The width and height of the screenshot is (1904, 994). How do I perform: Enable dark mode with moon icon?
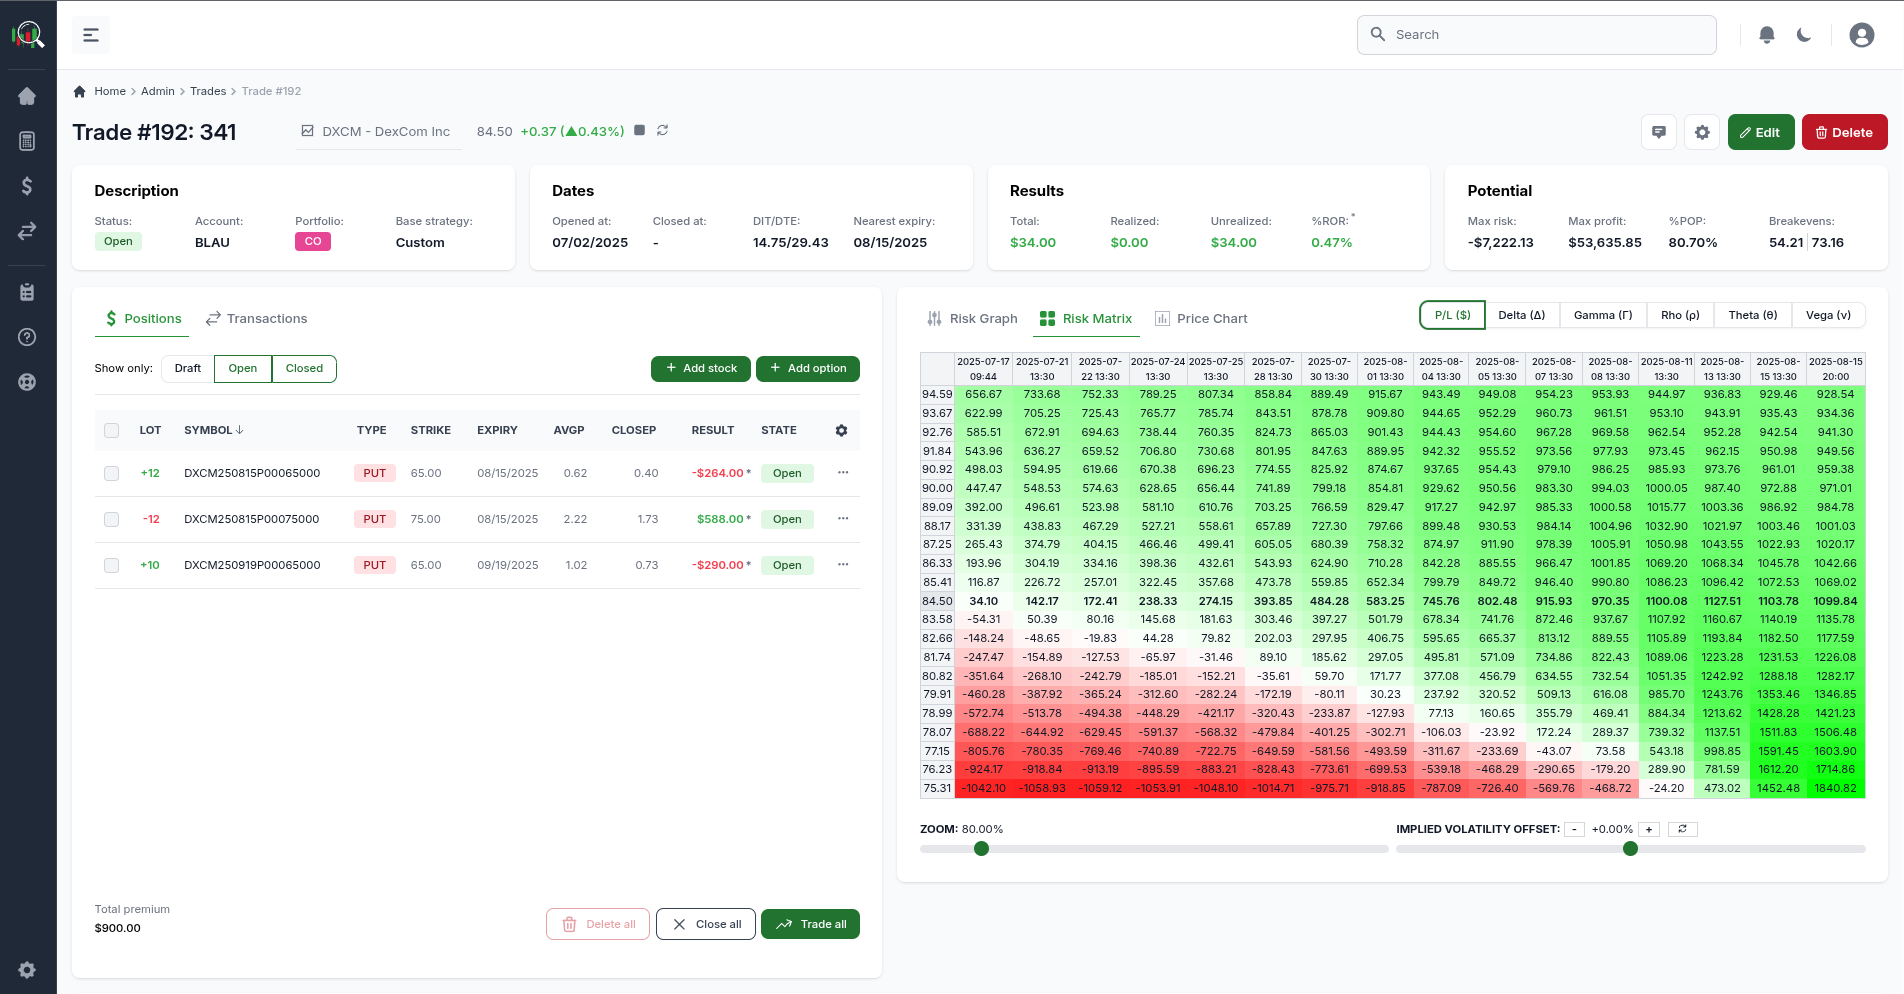pos(1804,34)
